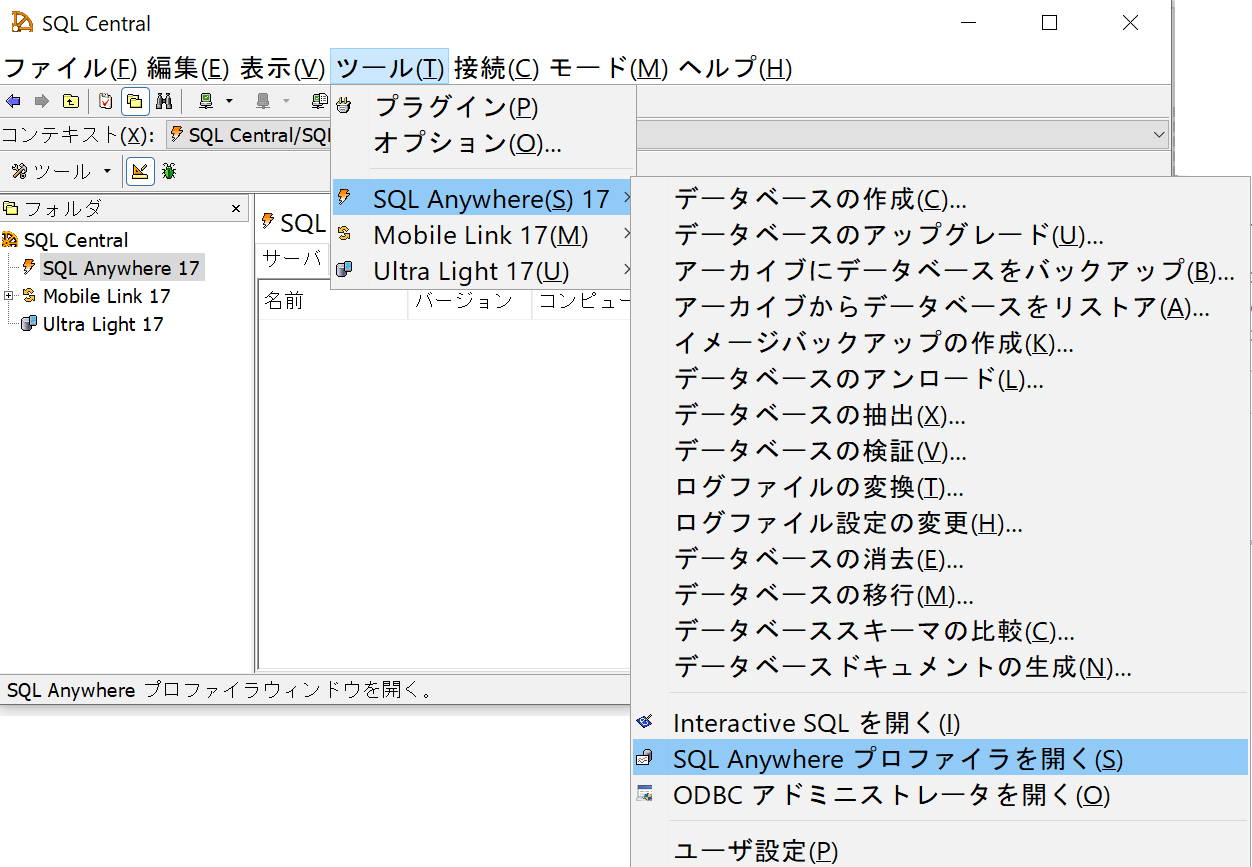Click the blue back arrow icon

[x=14, y=101]
